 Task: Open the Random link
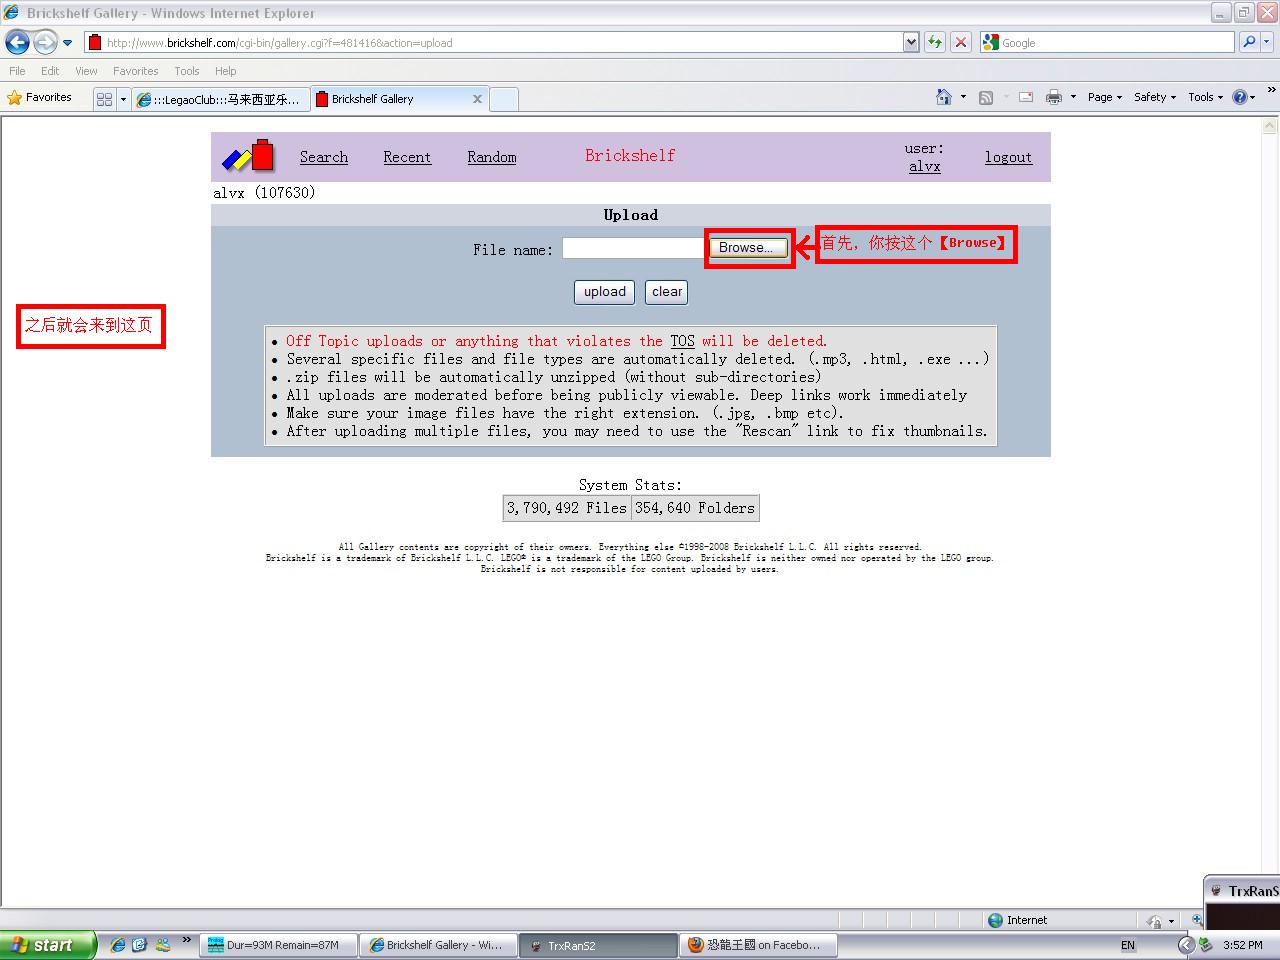click(x=492, y=157)
